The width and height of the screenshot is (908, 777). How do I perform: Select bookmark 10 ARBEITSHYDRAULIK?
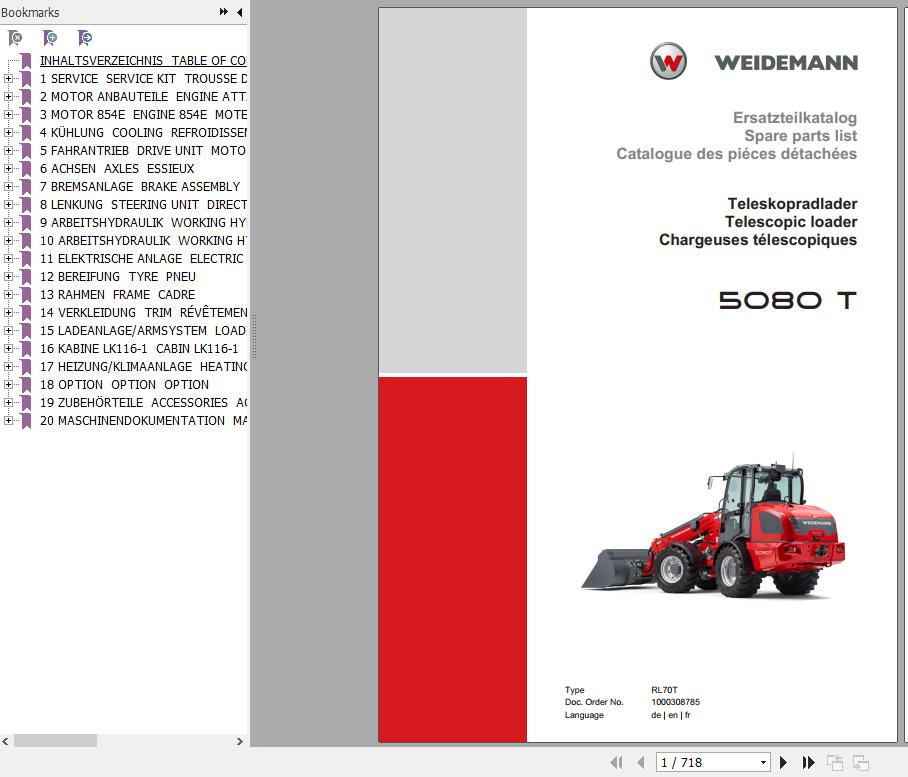(x=142, y=240)
